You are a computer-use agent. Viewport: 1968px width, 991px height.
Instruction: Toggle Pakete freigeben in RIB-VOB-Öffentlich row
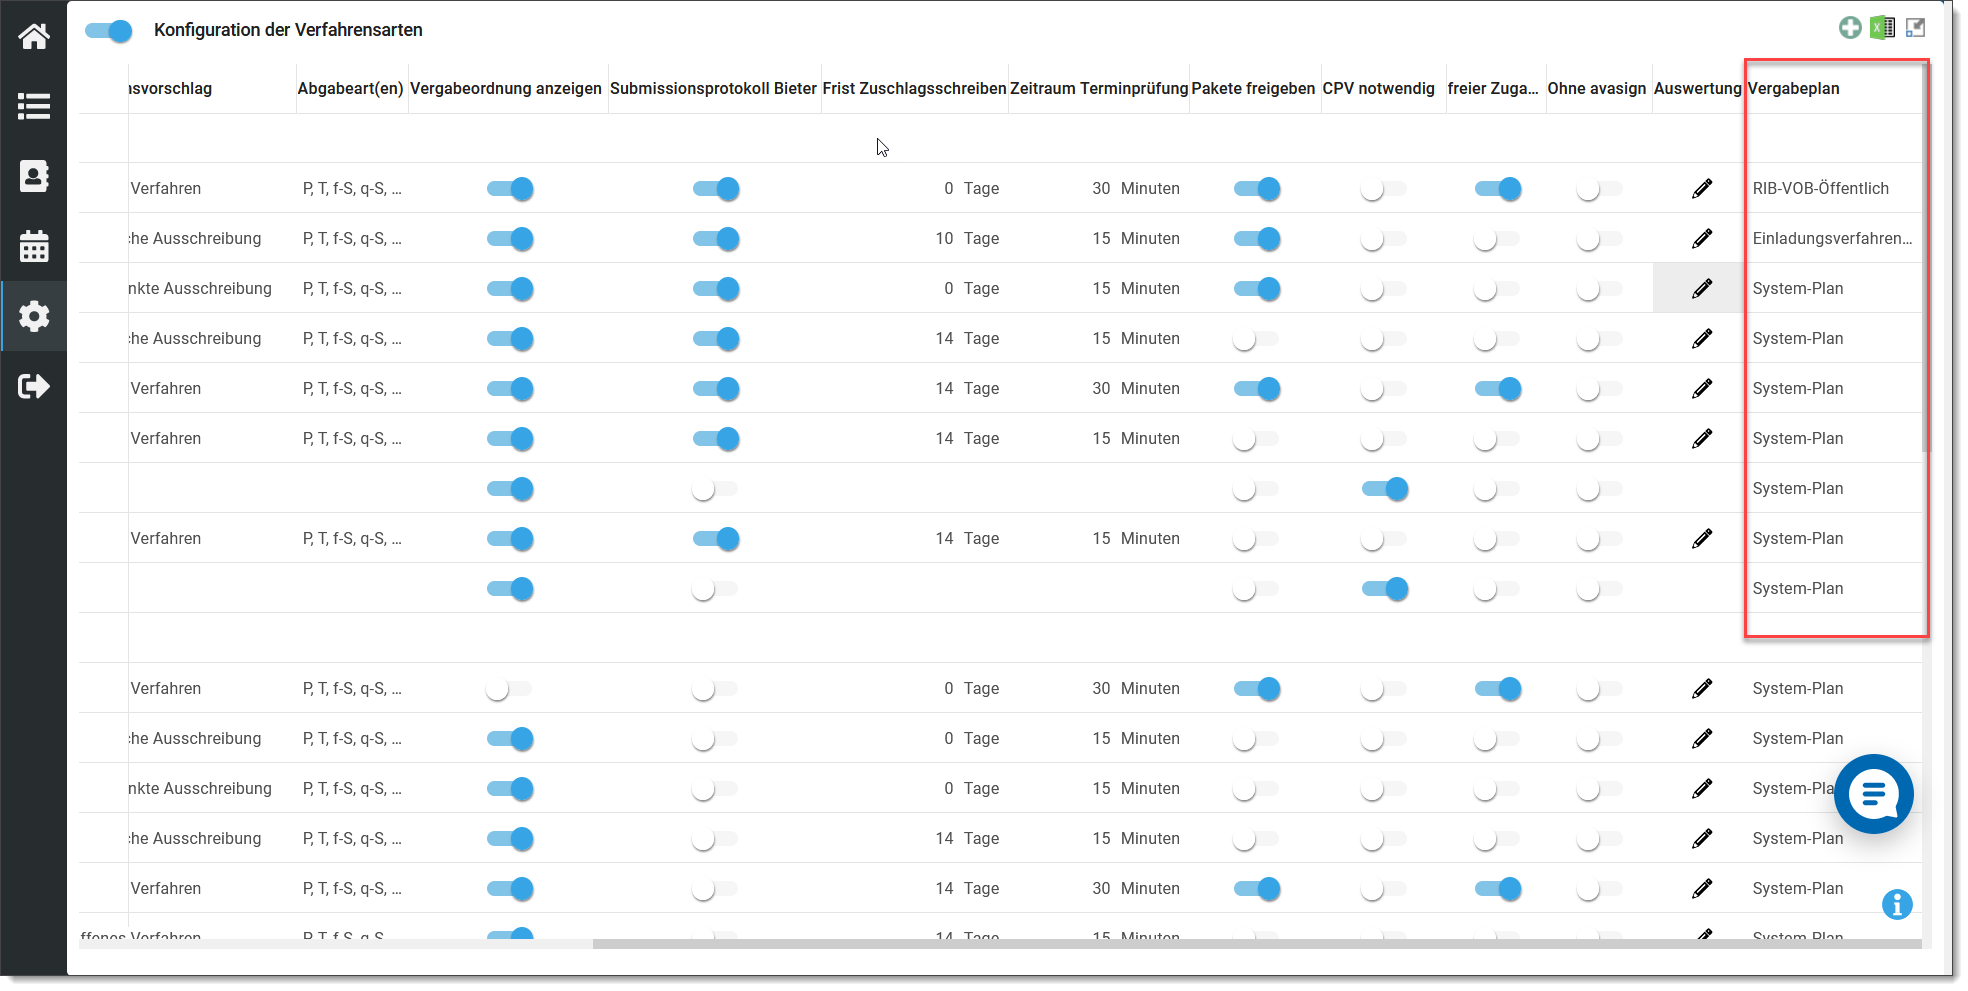tap(1257, 188)
